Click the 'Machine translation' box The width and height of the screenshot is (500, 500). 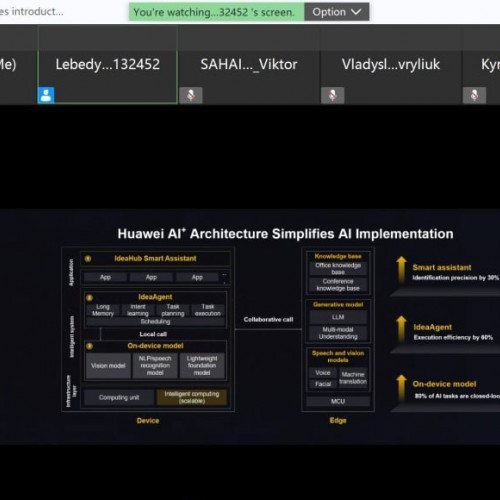point(353,378)
